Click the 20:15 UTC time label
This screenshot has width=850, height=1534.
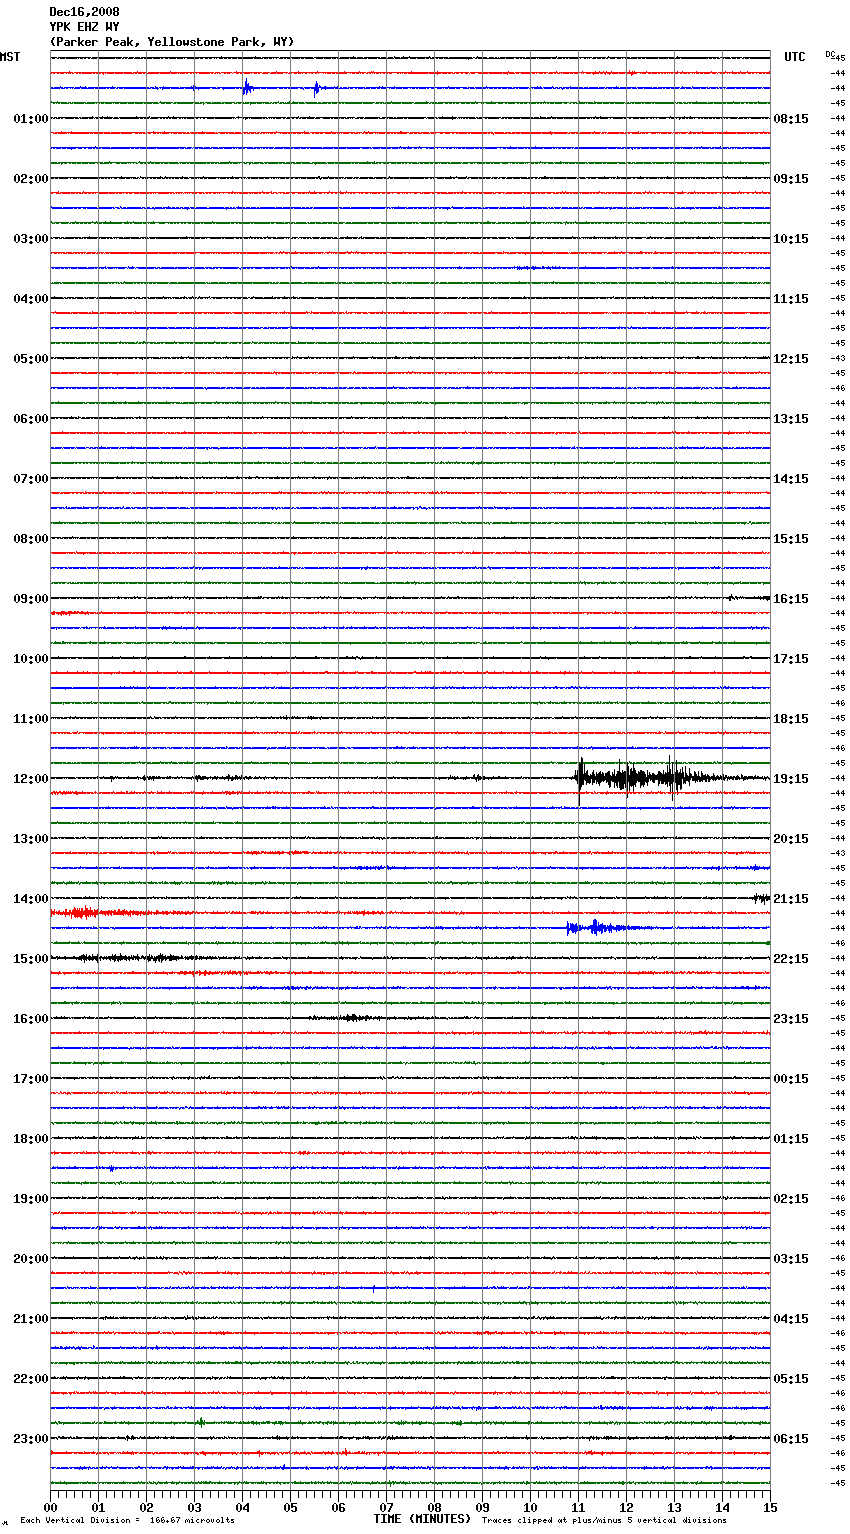click(x=791, y=839)
